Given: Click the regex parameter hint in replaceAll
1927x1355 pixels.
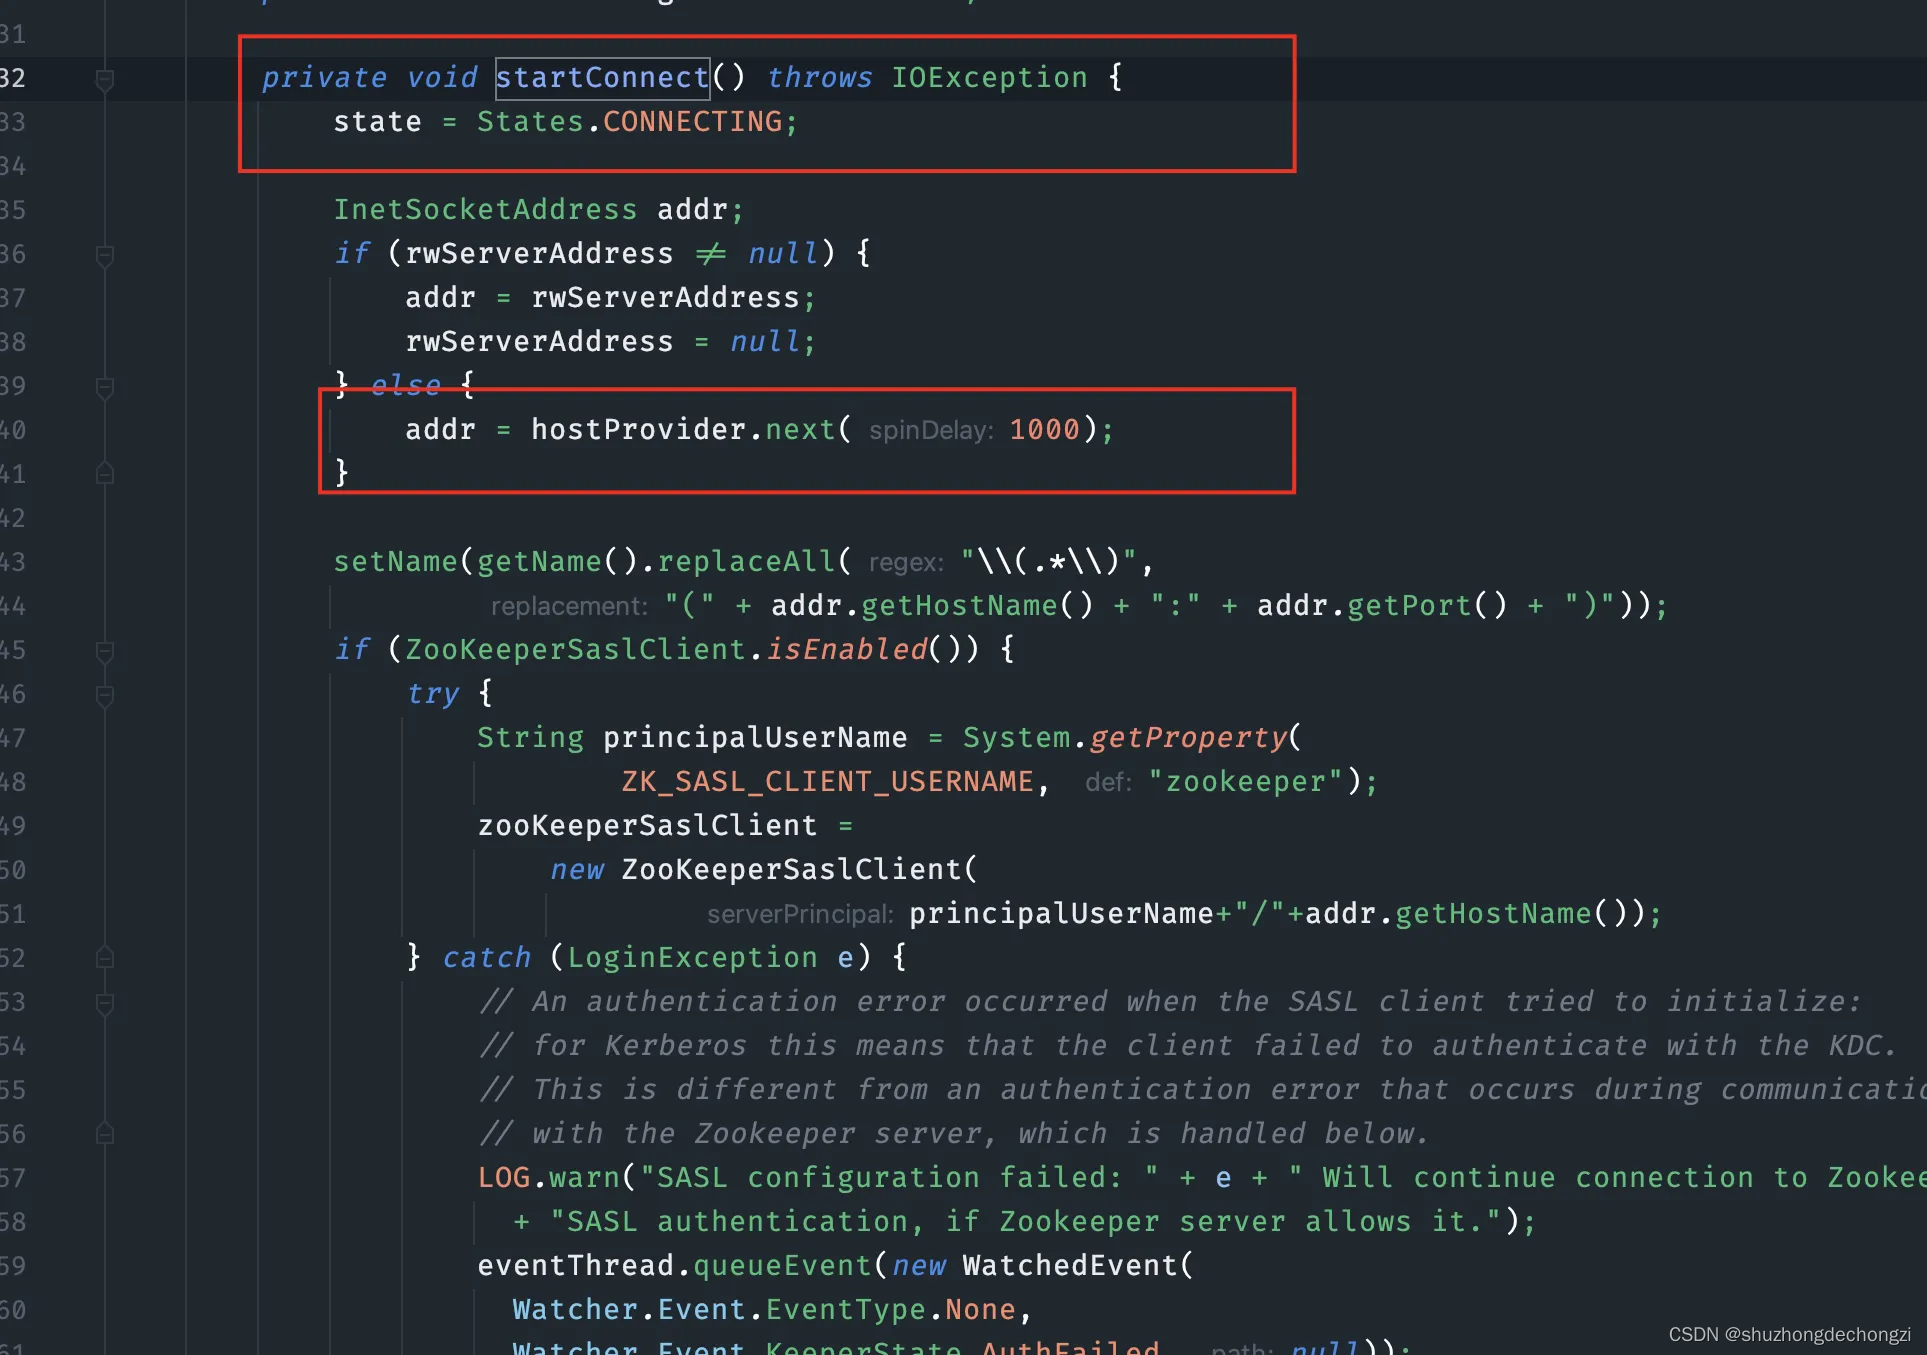Looking at the screenshot, I should coord(905,563).
